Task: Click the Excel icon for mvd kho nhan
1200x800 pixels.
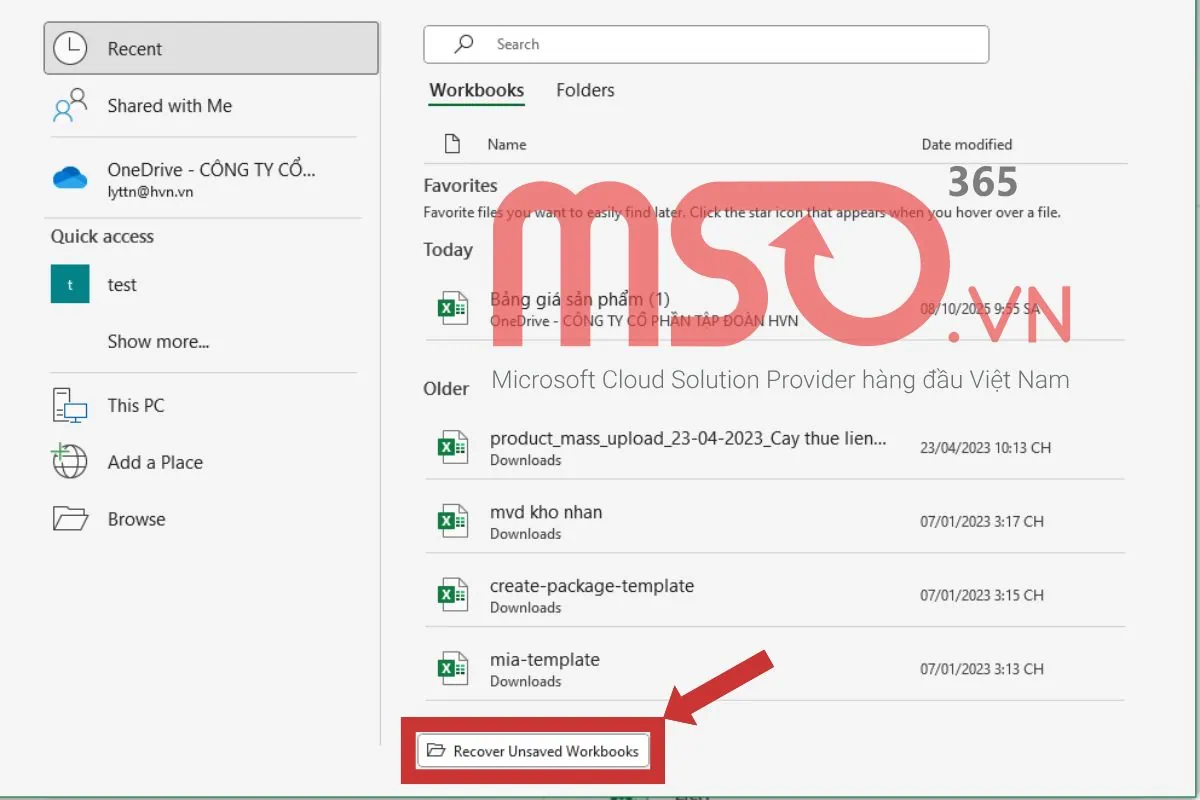Action: (453, 521)
